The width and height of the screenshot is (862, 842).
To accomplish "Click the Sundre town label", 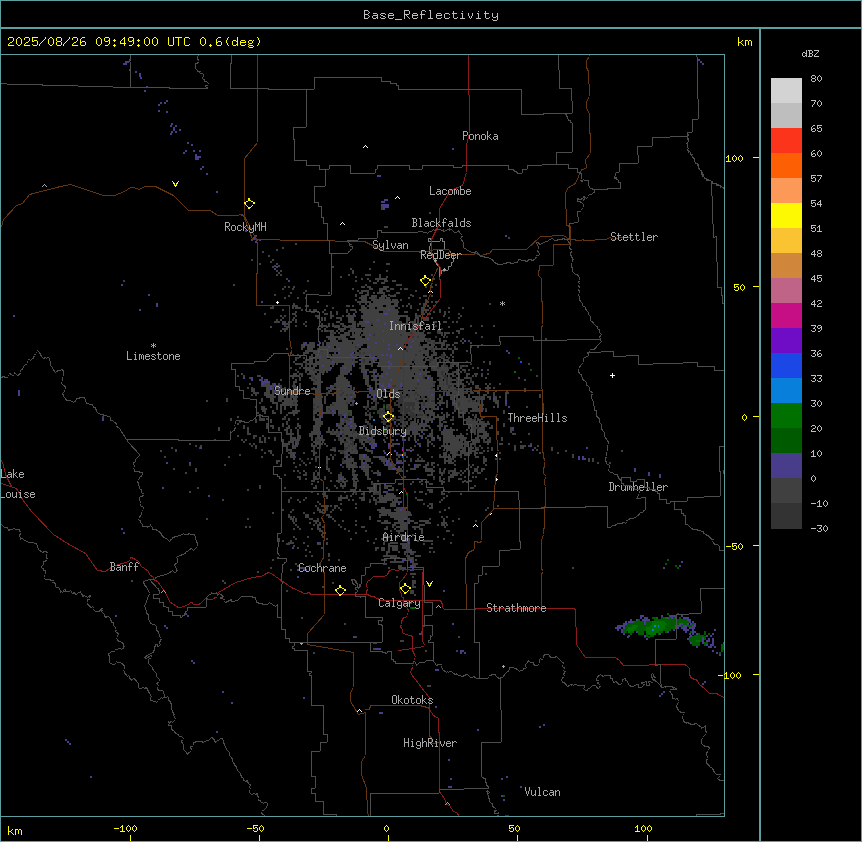I will [292, 391].
